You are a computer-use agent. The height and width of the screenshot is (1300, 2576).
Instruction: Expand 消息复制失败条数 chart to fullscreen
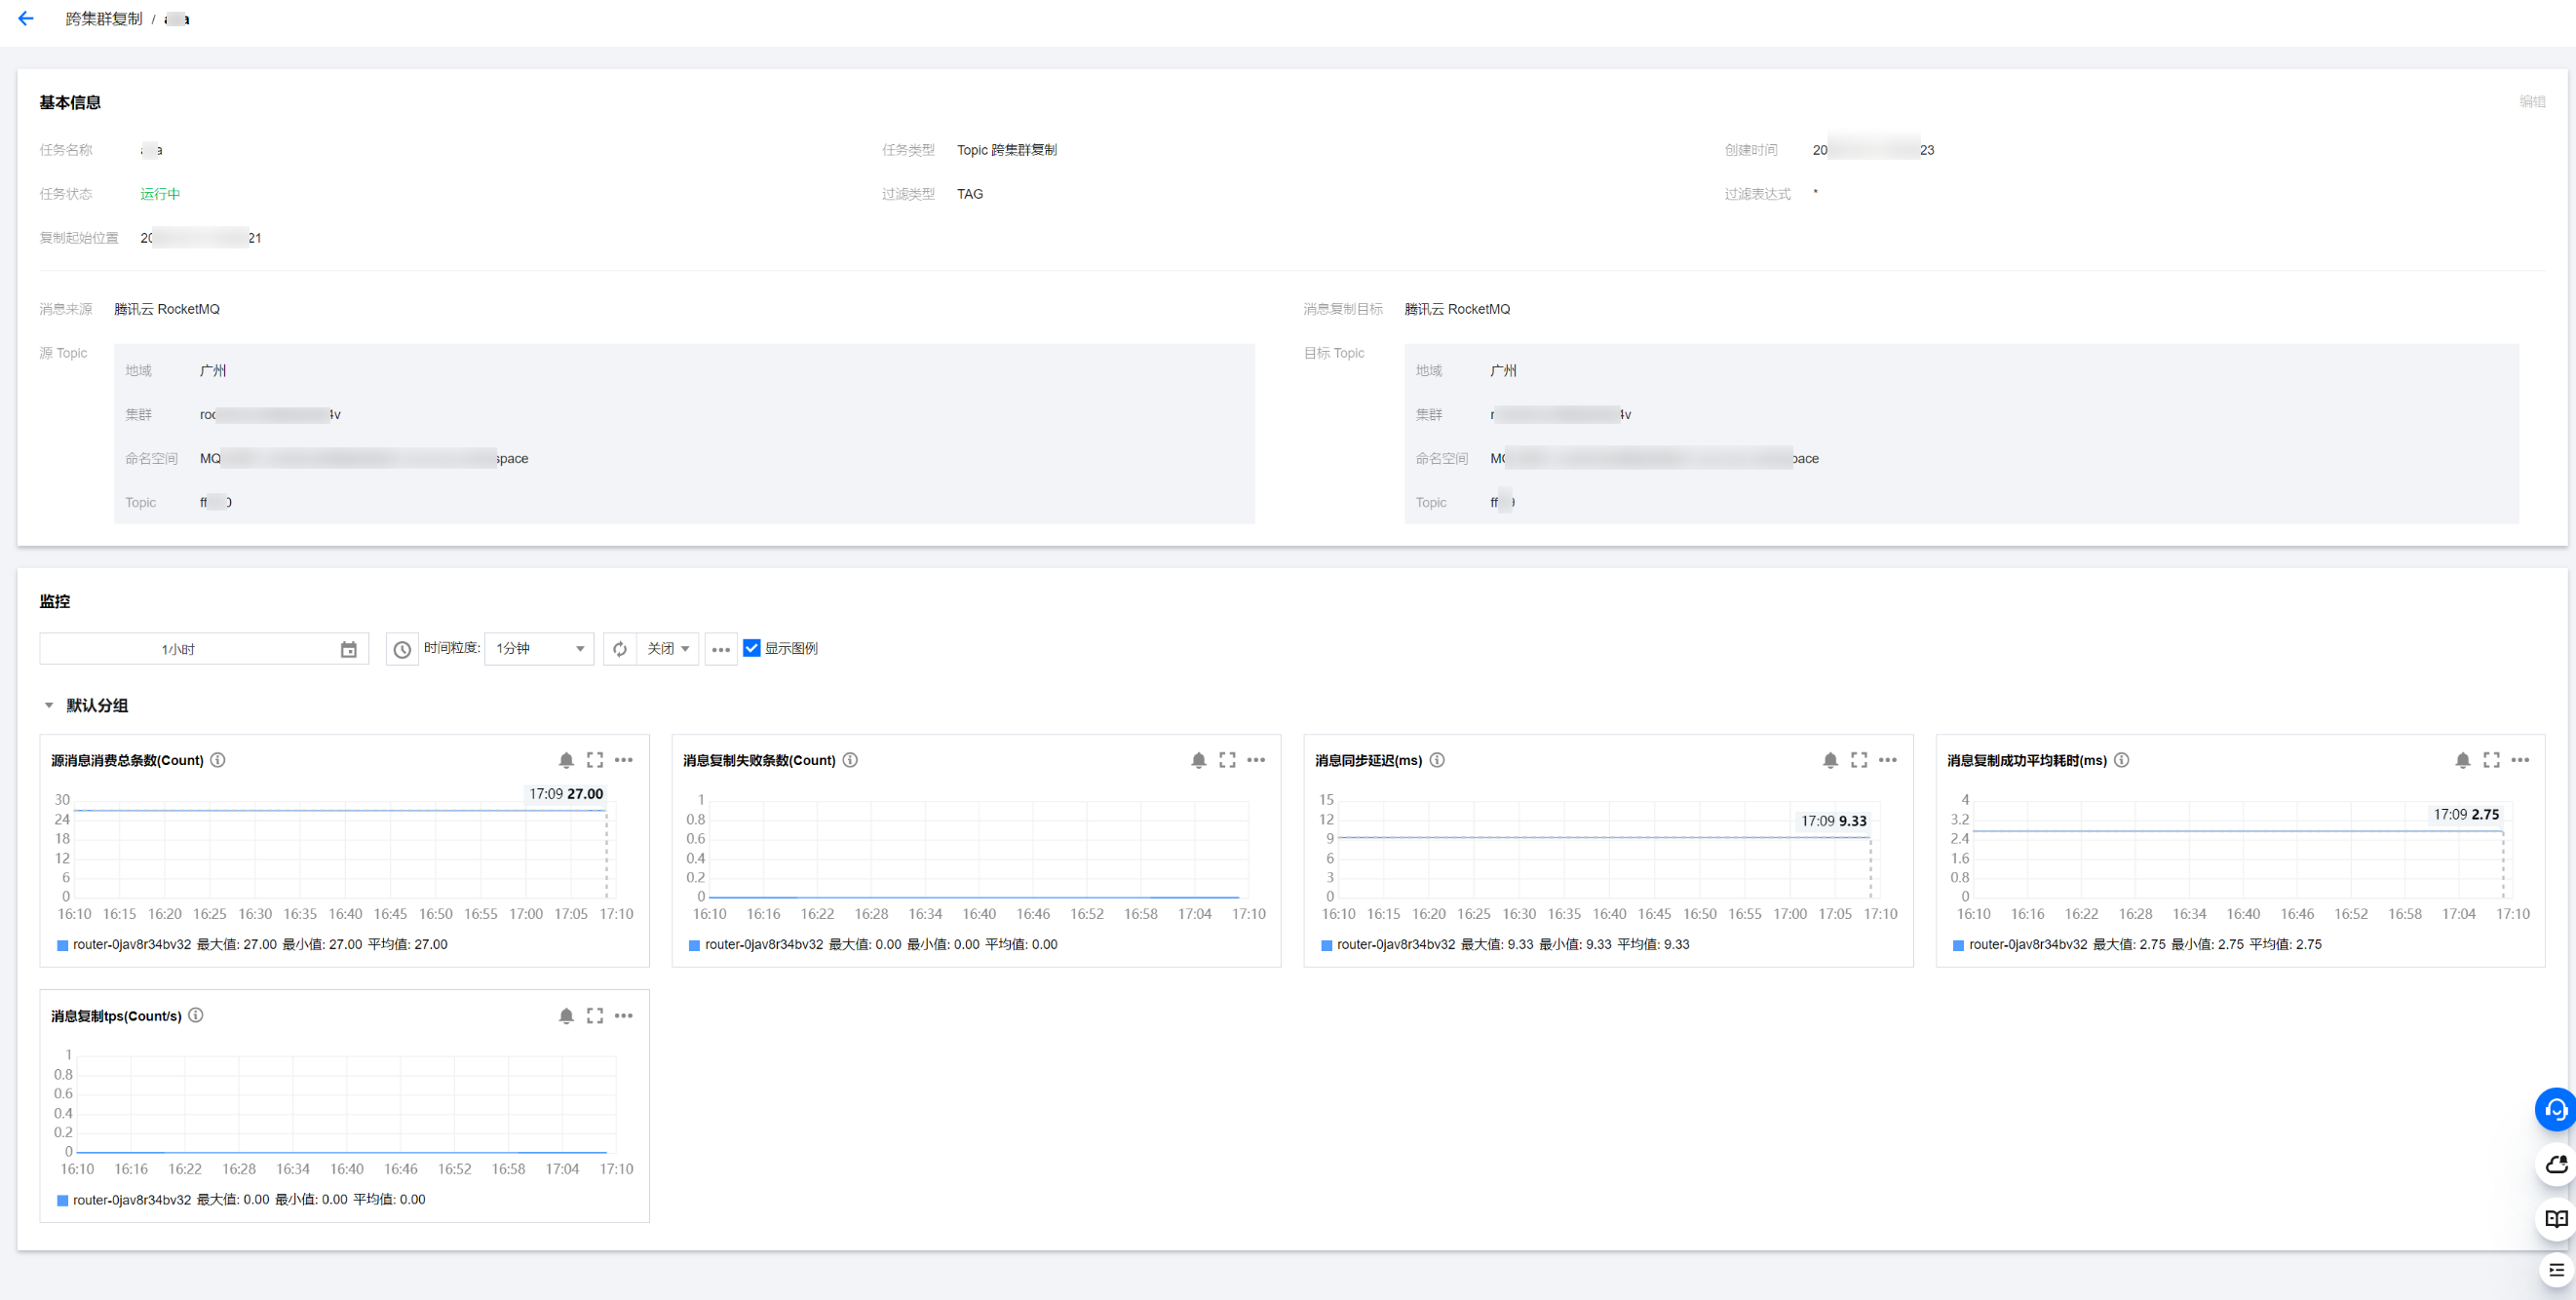[1227, 760]
